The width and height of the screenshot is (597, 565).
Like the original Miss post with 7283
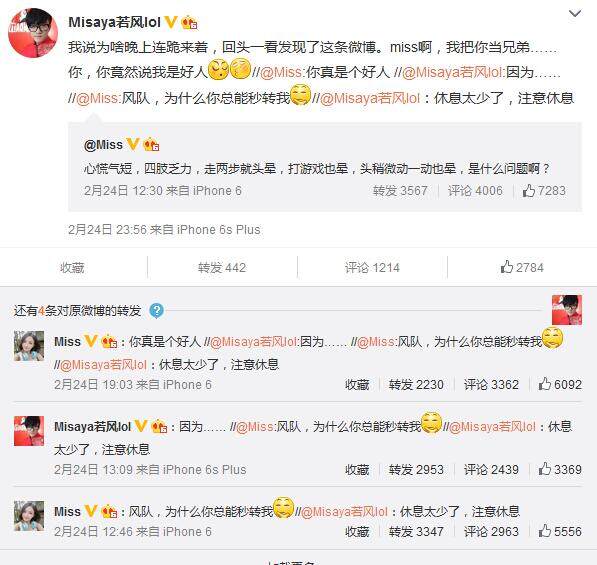click(544, 190)
